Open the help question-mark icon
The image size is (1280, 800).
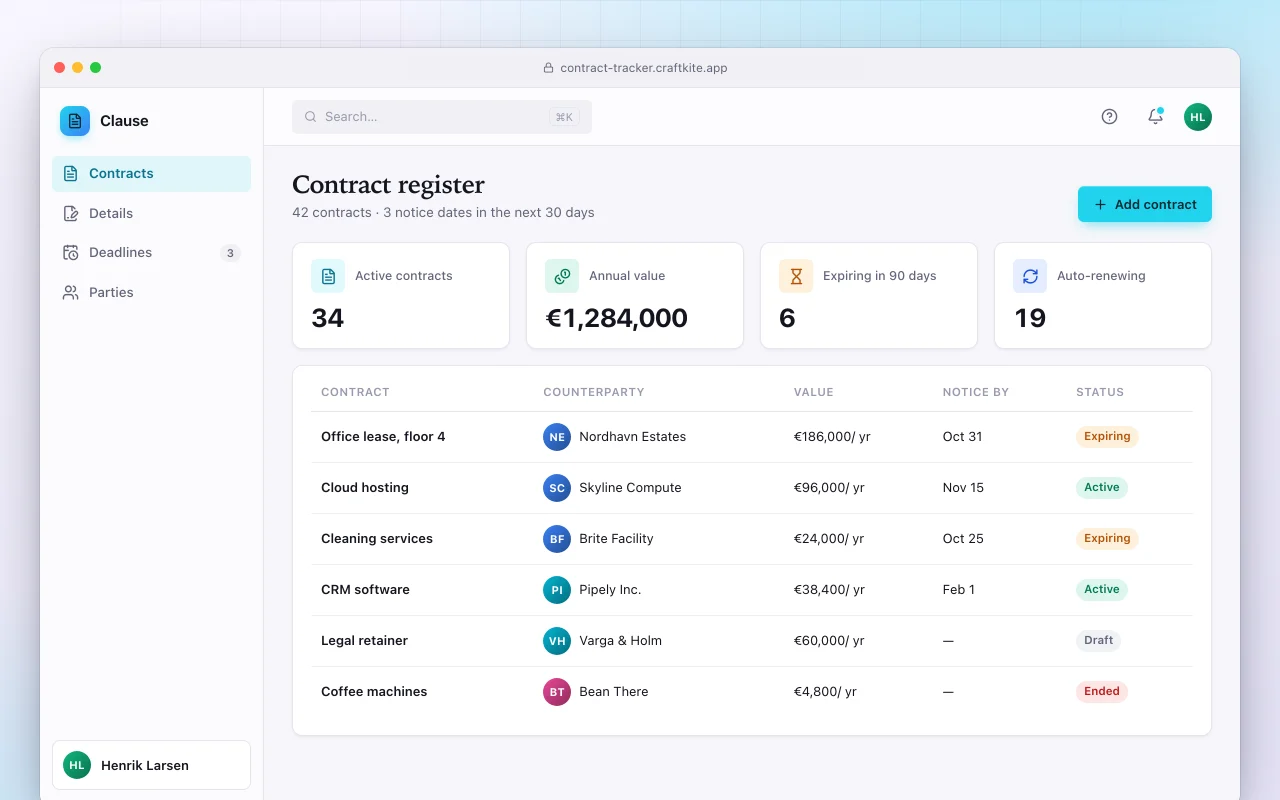[x=1109, y=117]
